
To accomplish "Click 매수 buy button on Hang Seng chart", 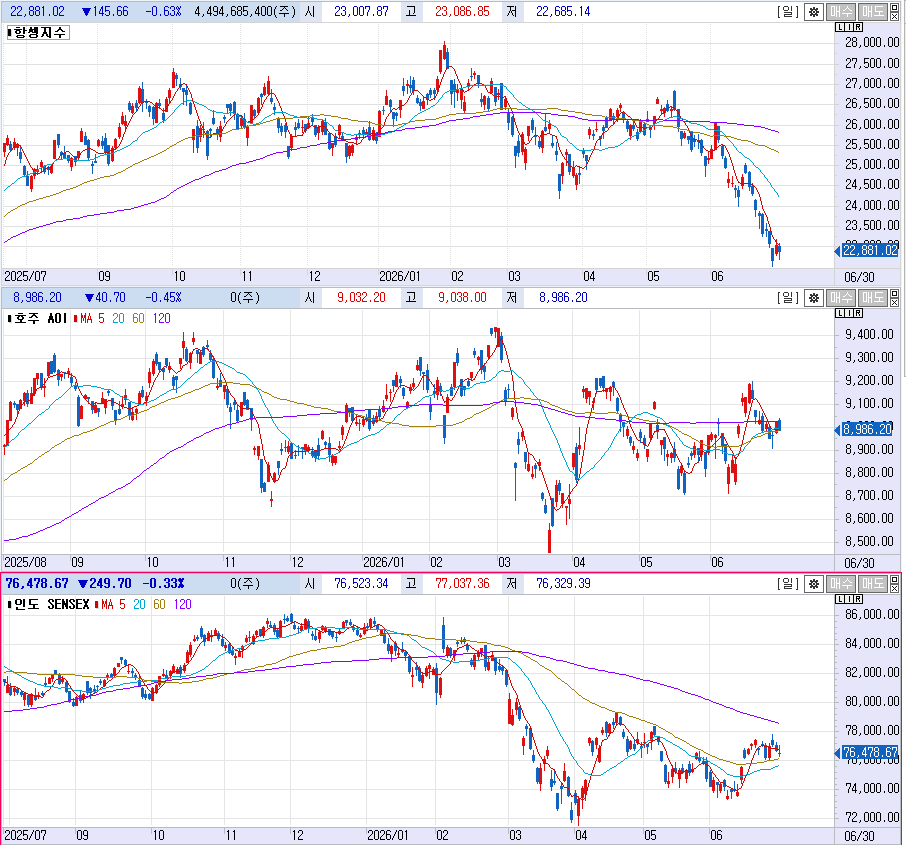I will pos(841,12).
